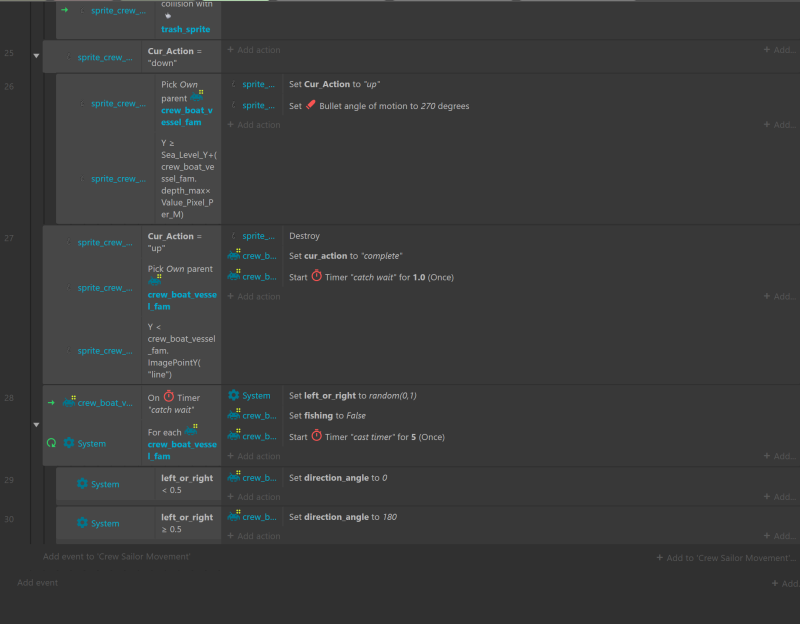
Task: Click the green trigger arrow on event 28
Action: pyautogui.click(x=51, y=403)
